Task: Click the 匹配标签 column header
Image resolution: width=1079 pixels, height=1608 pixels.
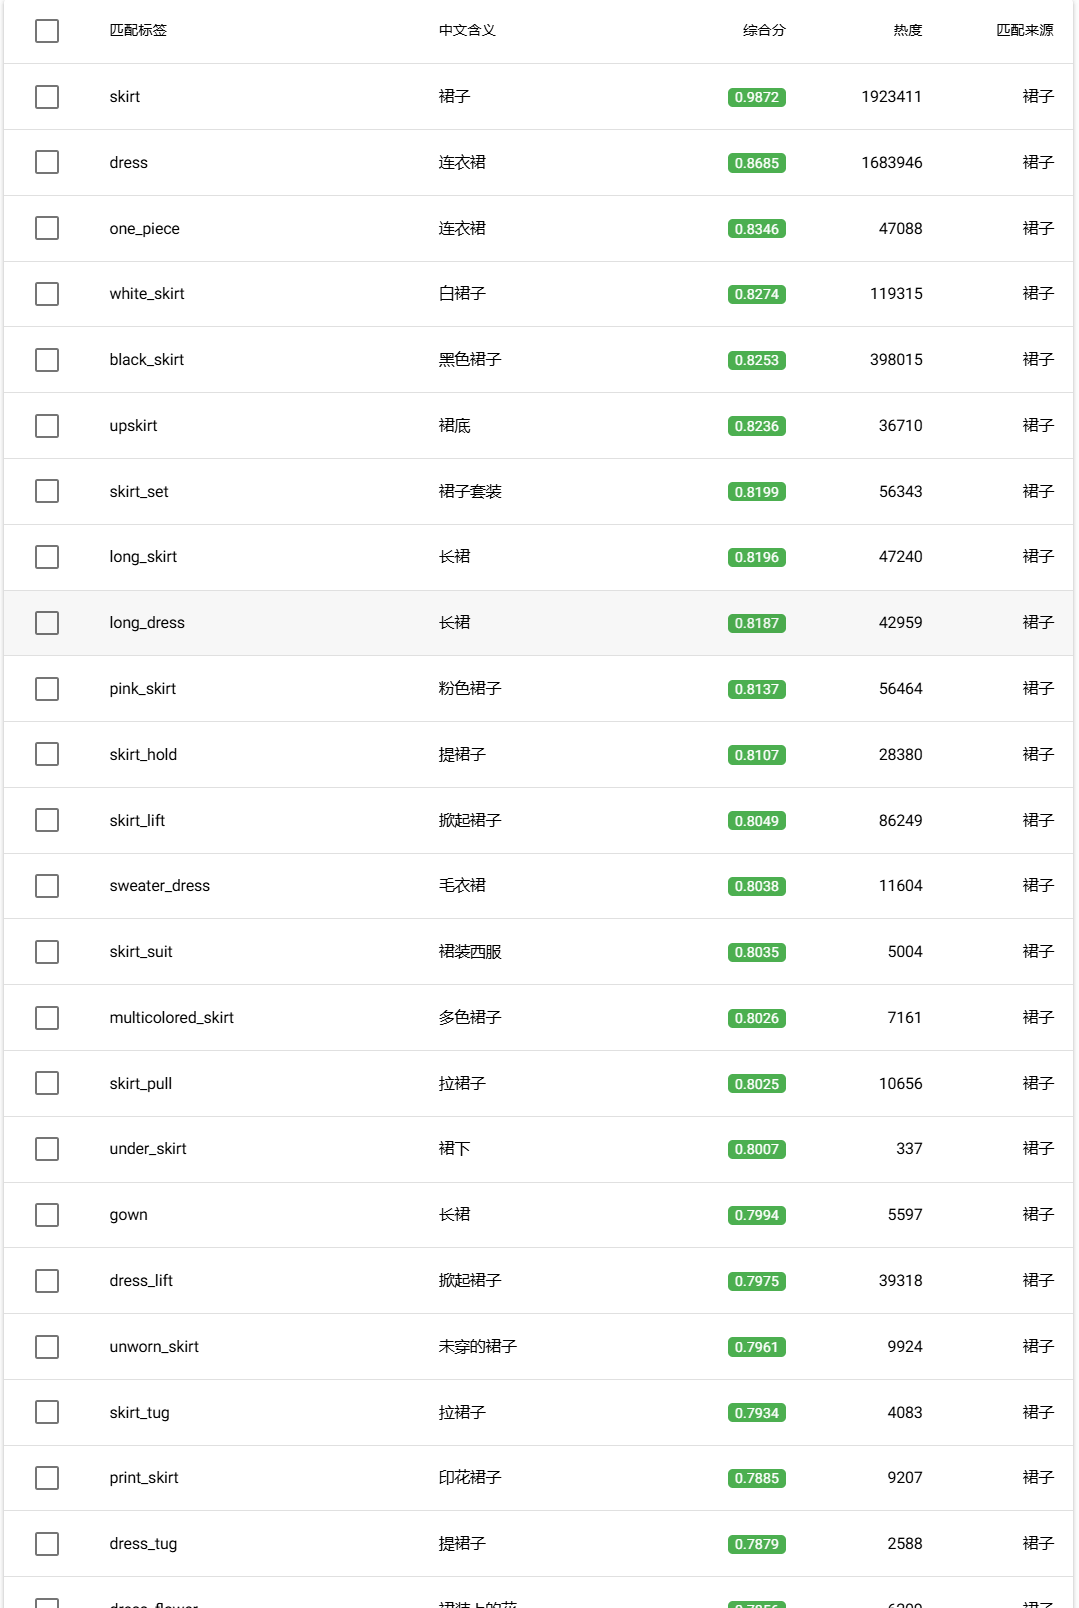Action: pyautogui.click(x=138, y=31)
